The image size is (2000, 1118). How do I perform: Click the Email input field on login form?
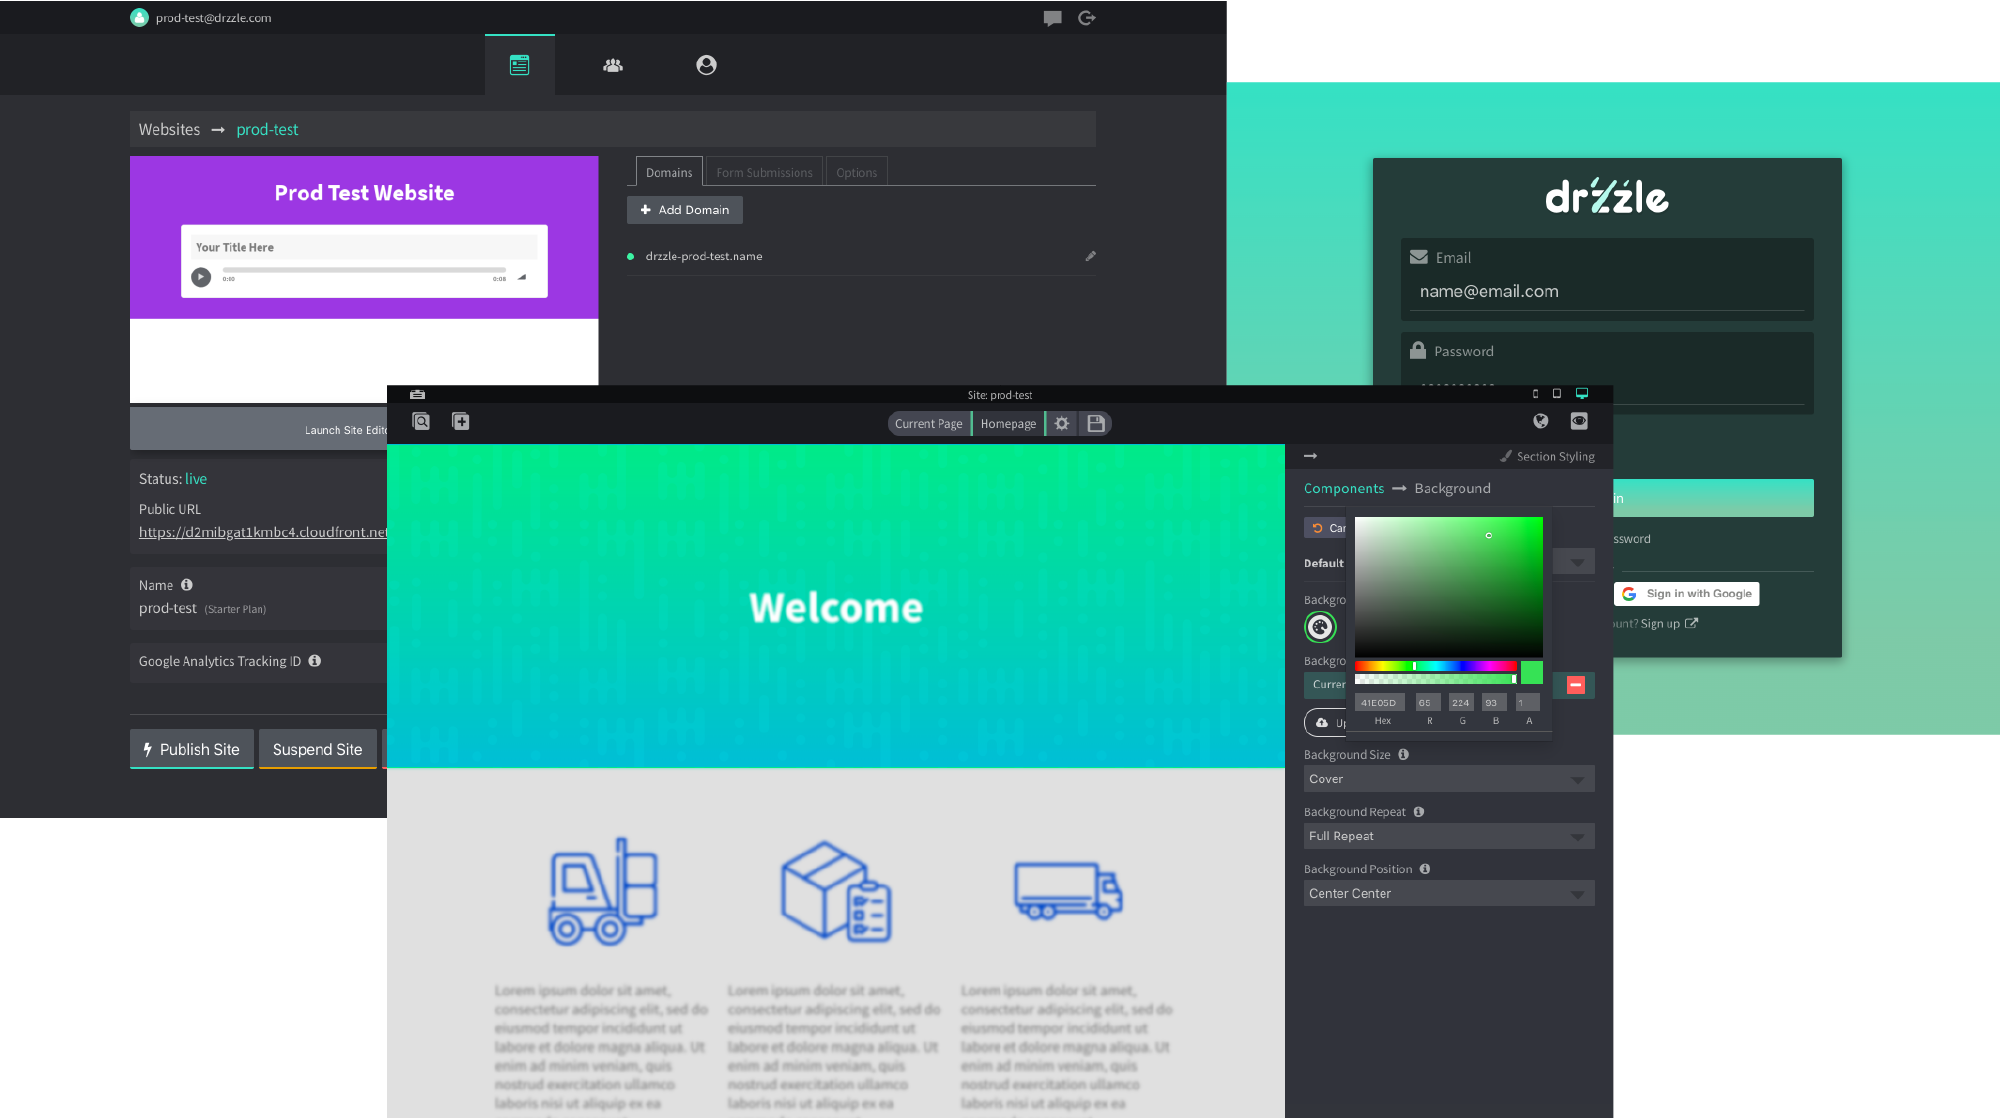point(1606,291)
